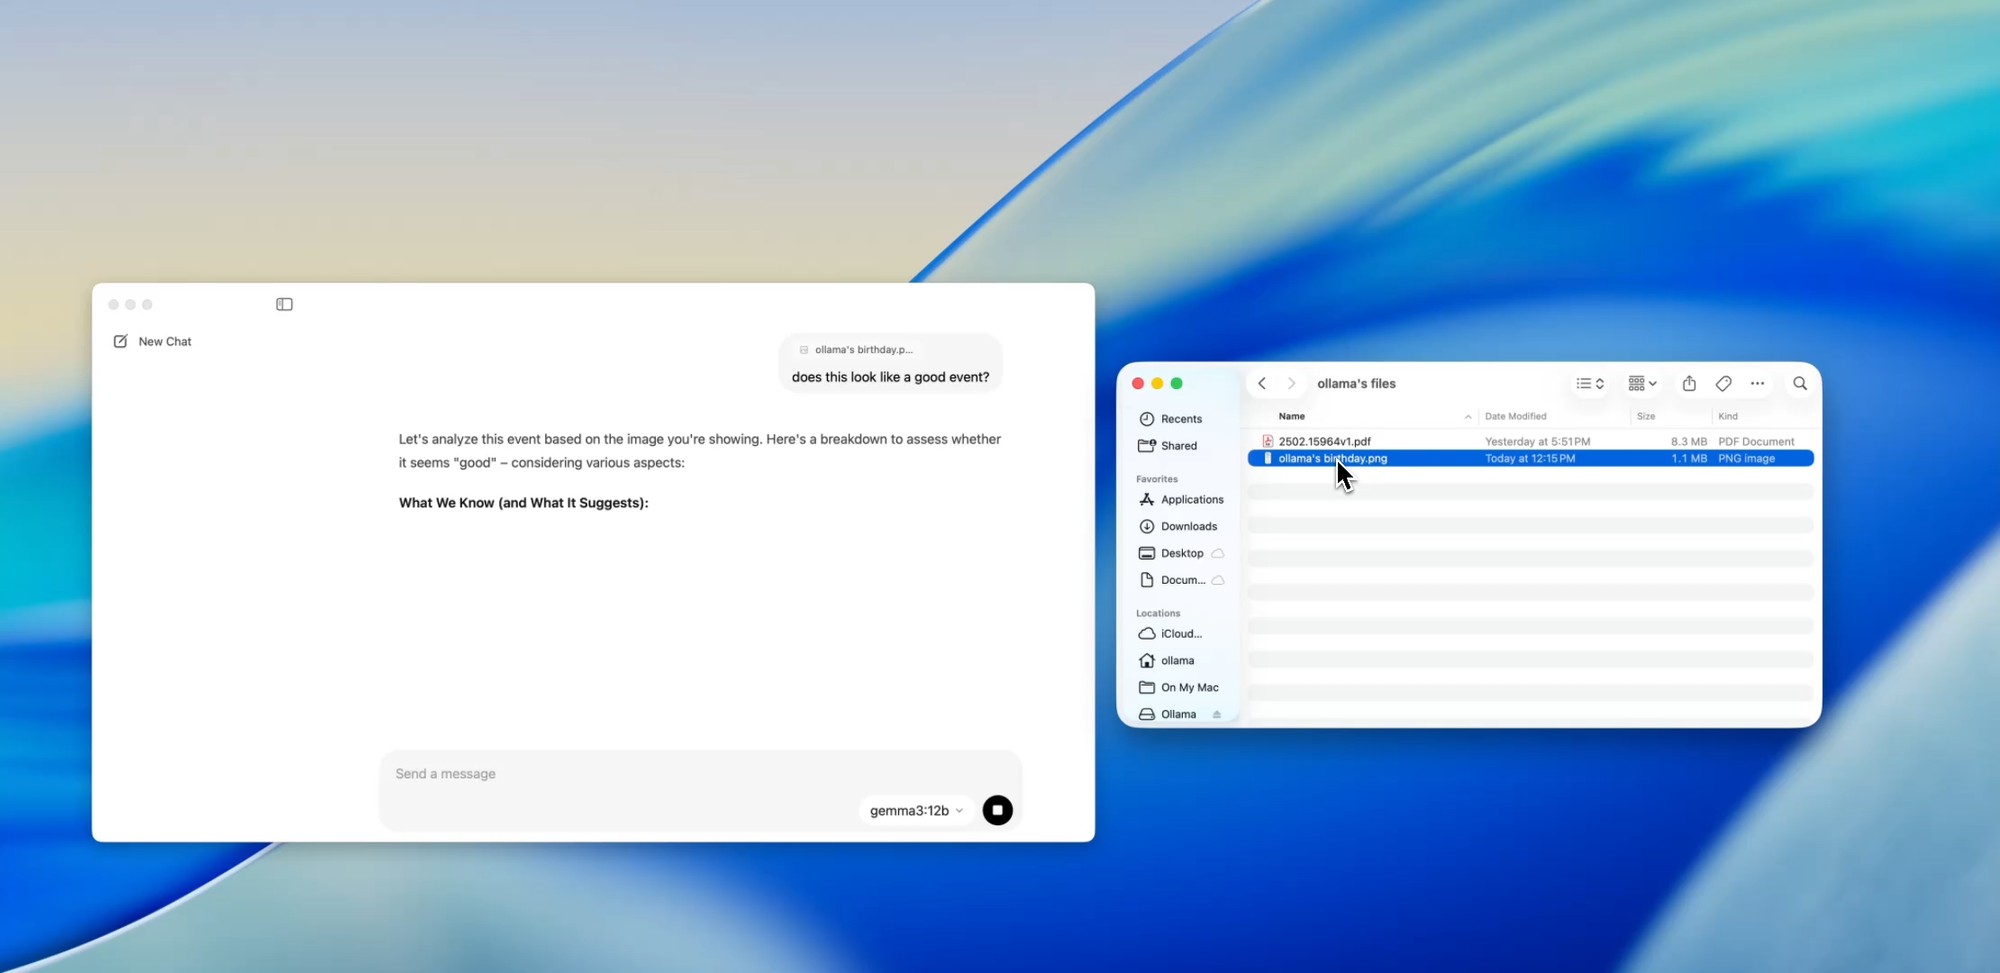Open Applications in the Finder sidebar
Image resolution: width=2000 pixels, height=973 pixels.
1192,499
